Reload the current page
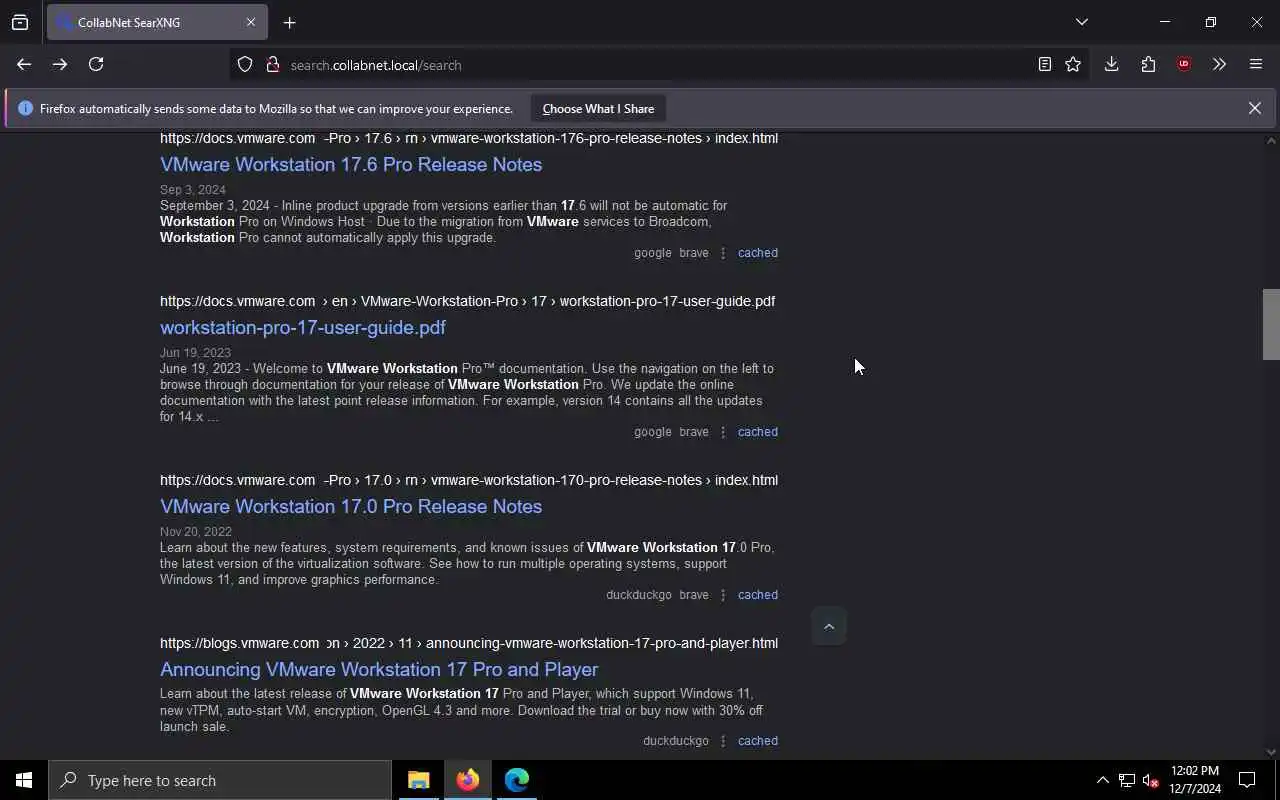Screen dimensions: 1280x800 [96, 64]
